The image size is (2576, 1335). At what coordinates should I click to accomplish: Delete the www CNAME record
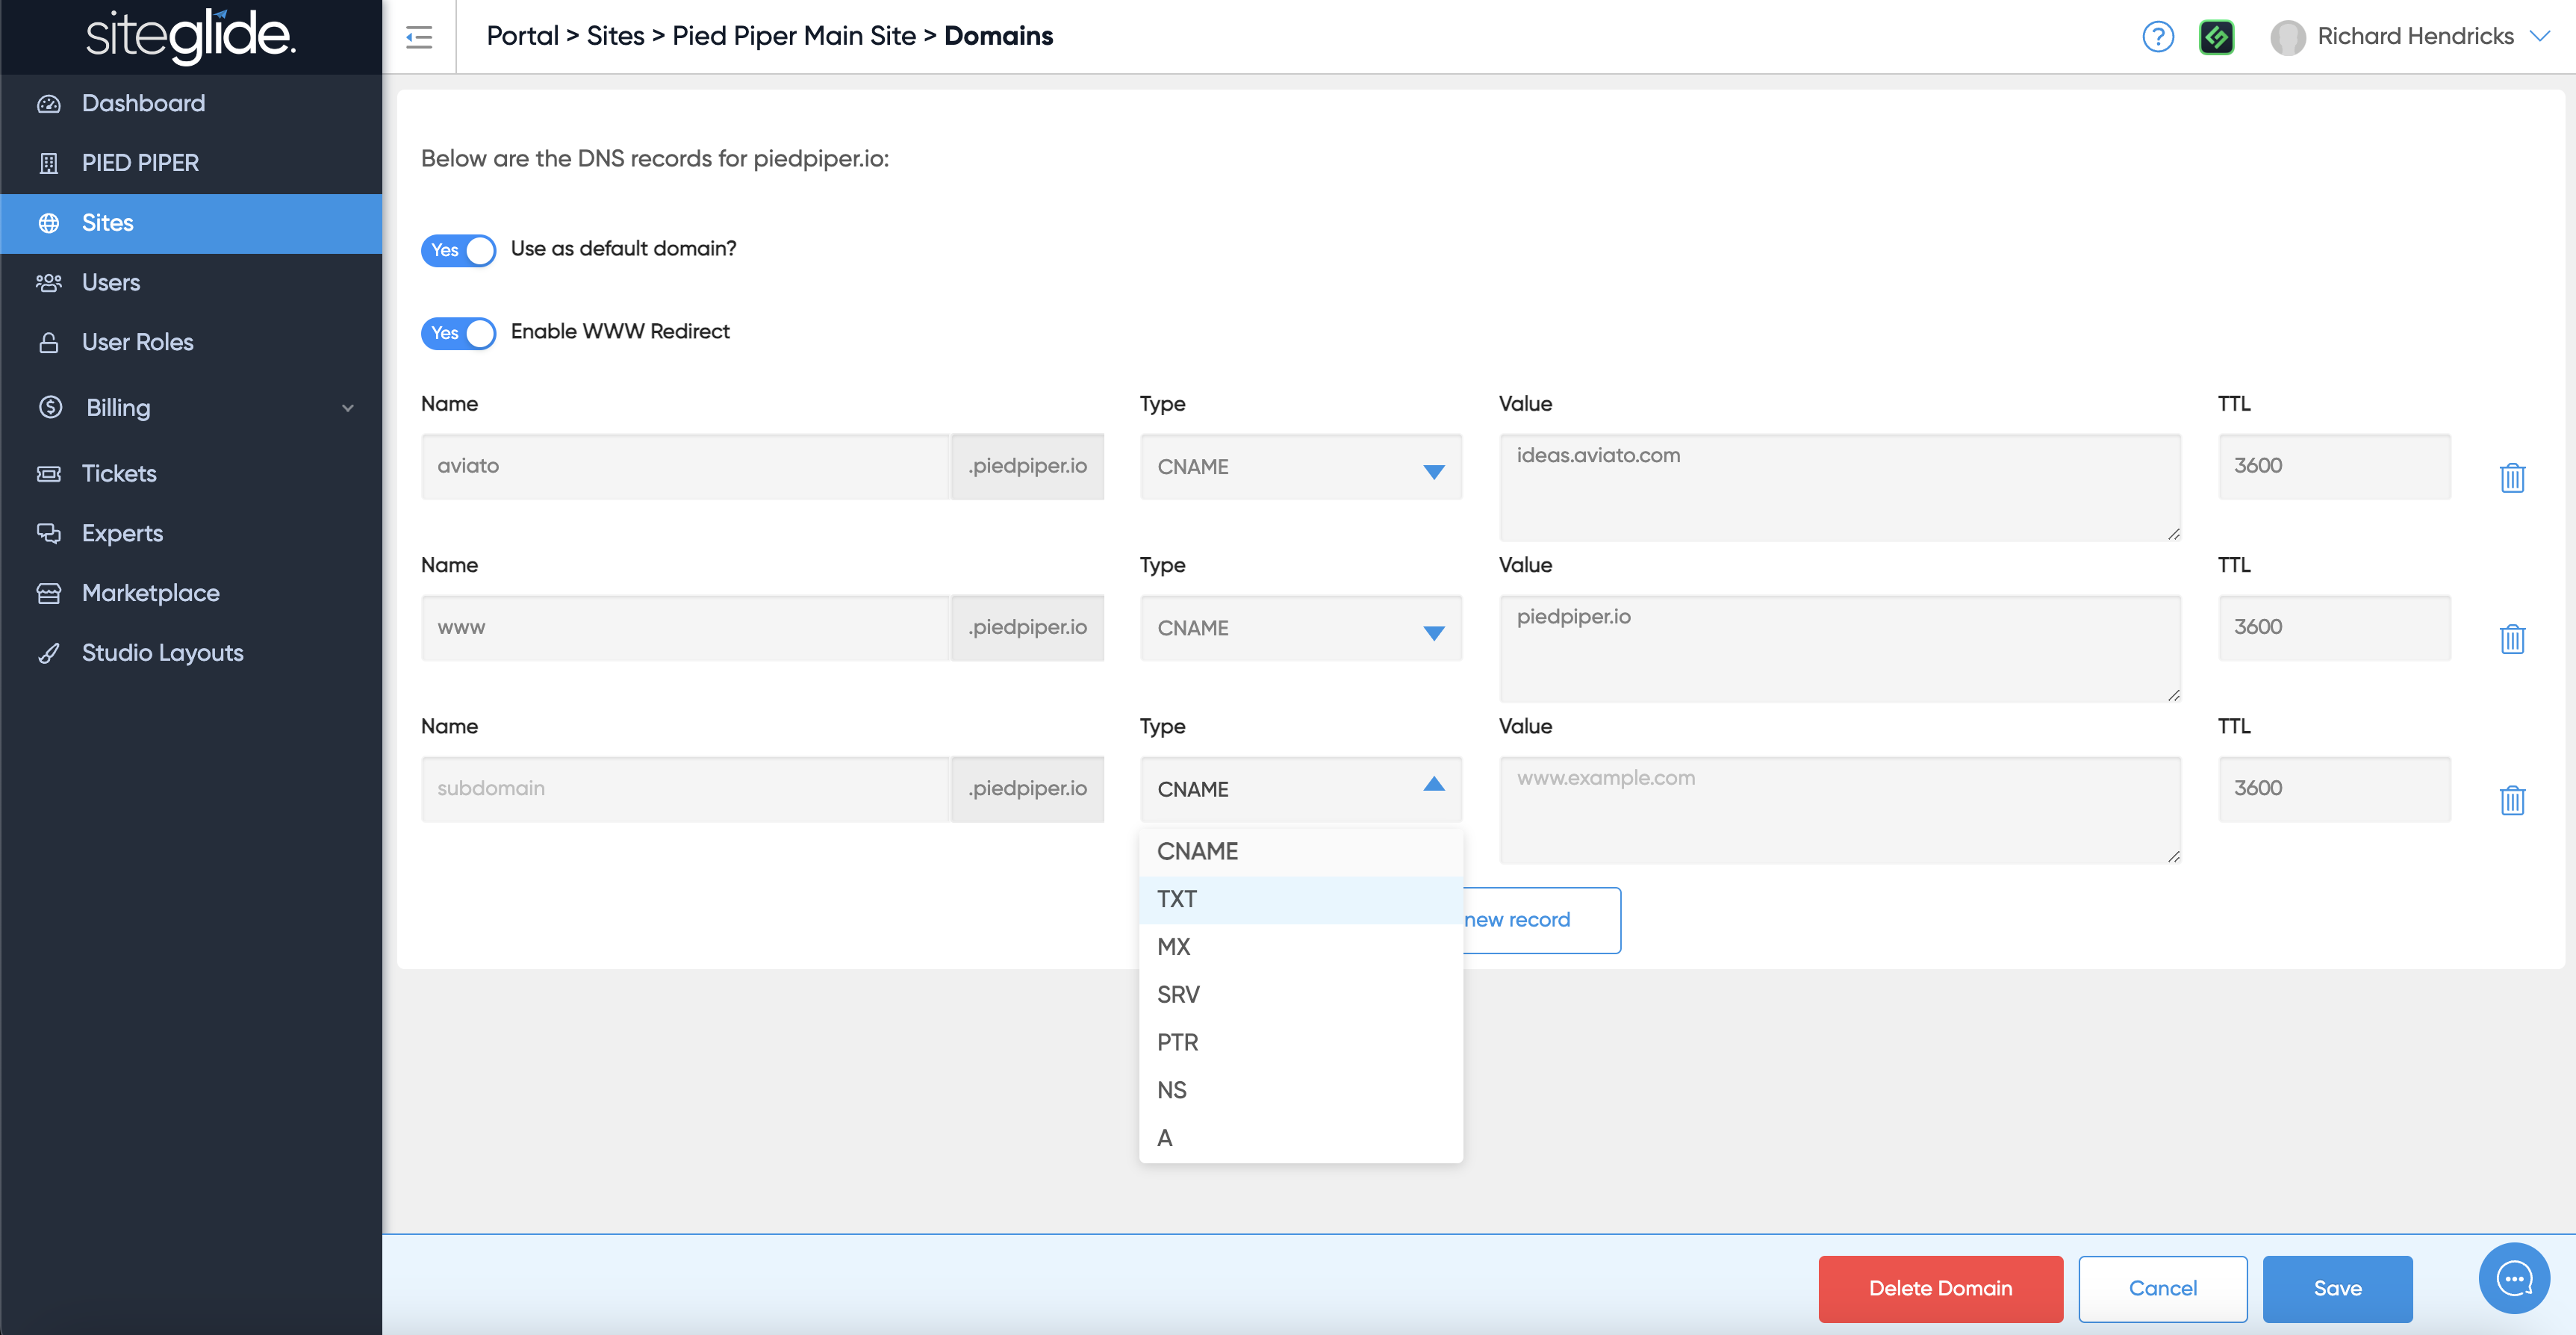2512,639
